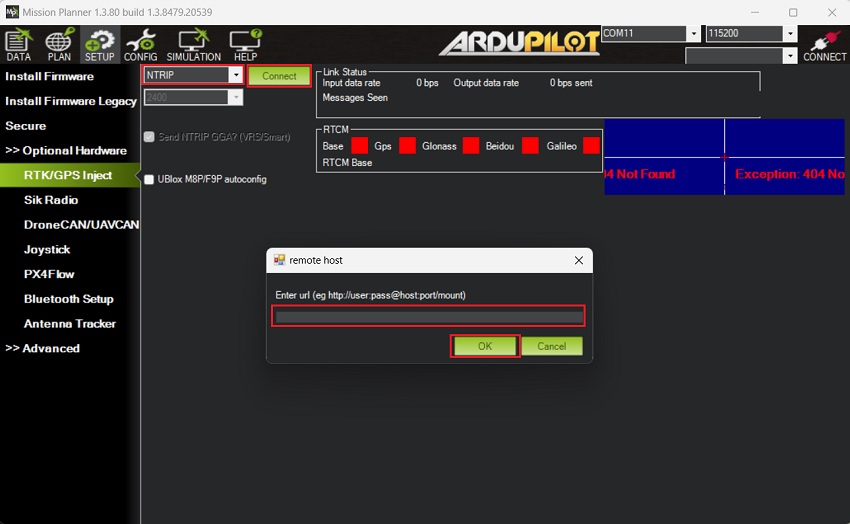Click Cancel in remote host dialog

pyautogui.click(x=551, y=346)
